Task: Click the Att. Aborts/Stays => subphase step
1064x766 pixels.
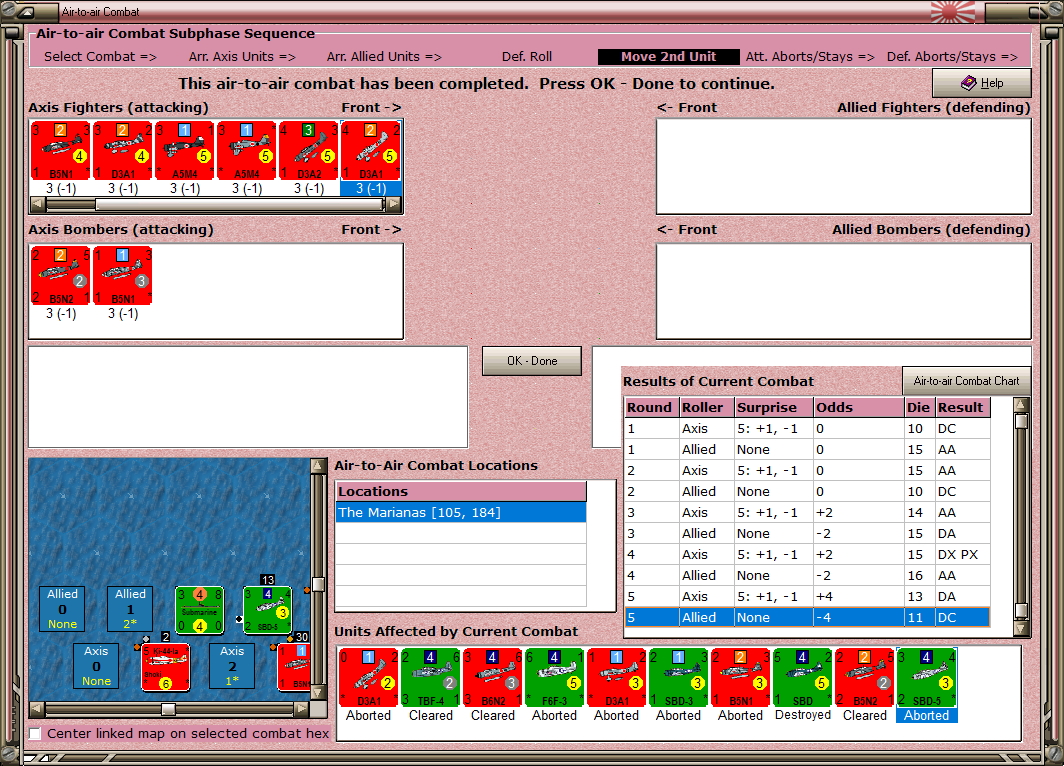Action: [x=810, y=57]
